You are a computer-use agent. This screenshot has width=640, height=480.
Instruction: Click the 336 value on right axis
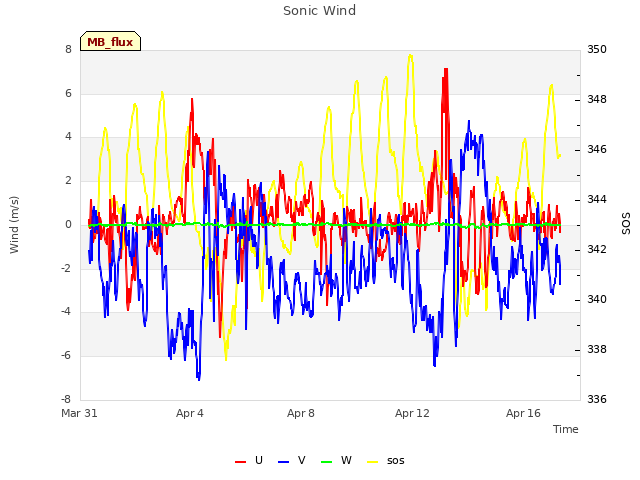[597, 399]
